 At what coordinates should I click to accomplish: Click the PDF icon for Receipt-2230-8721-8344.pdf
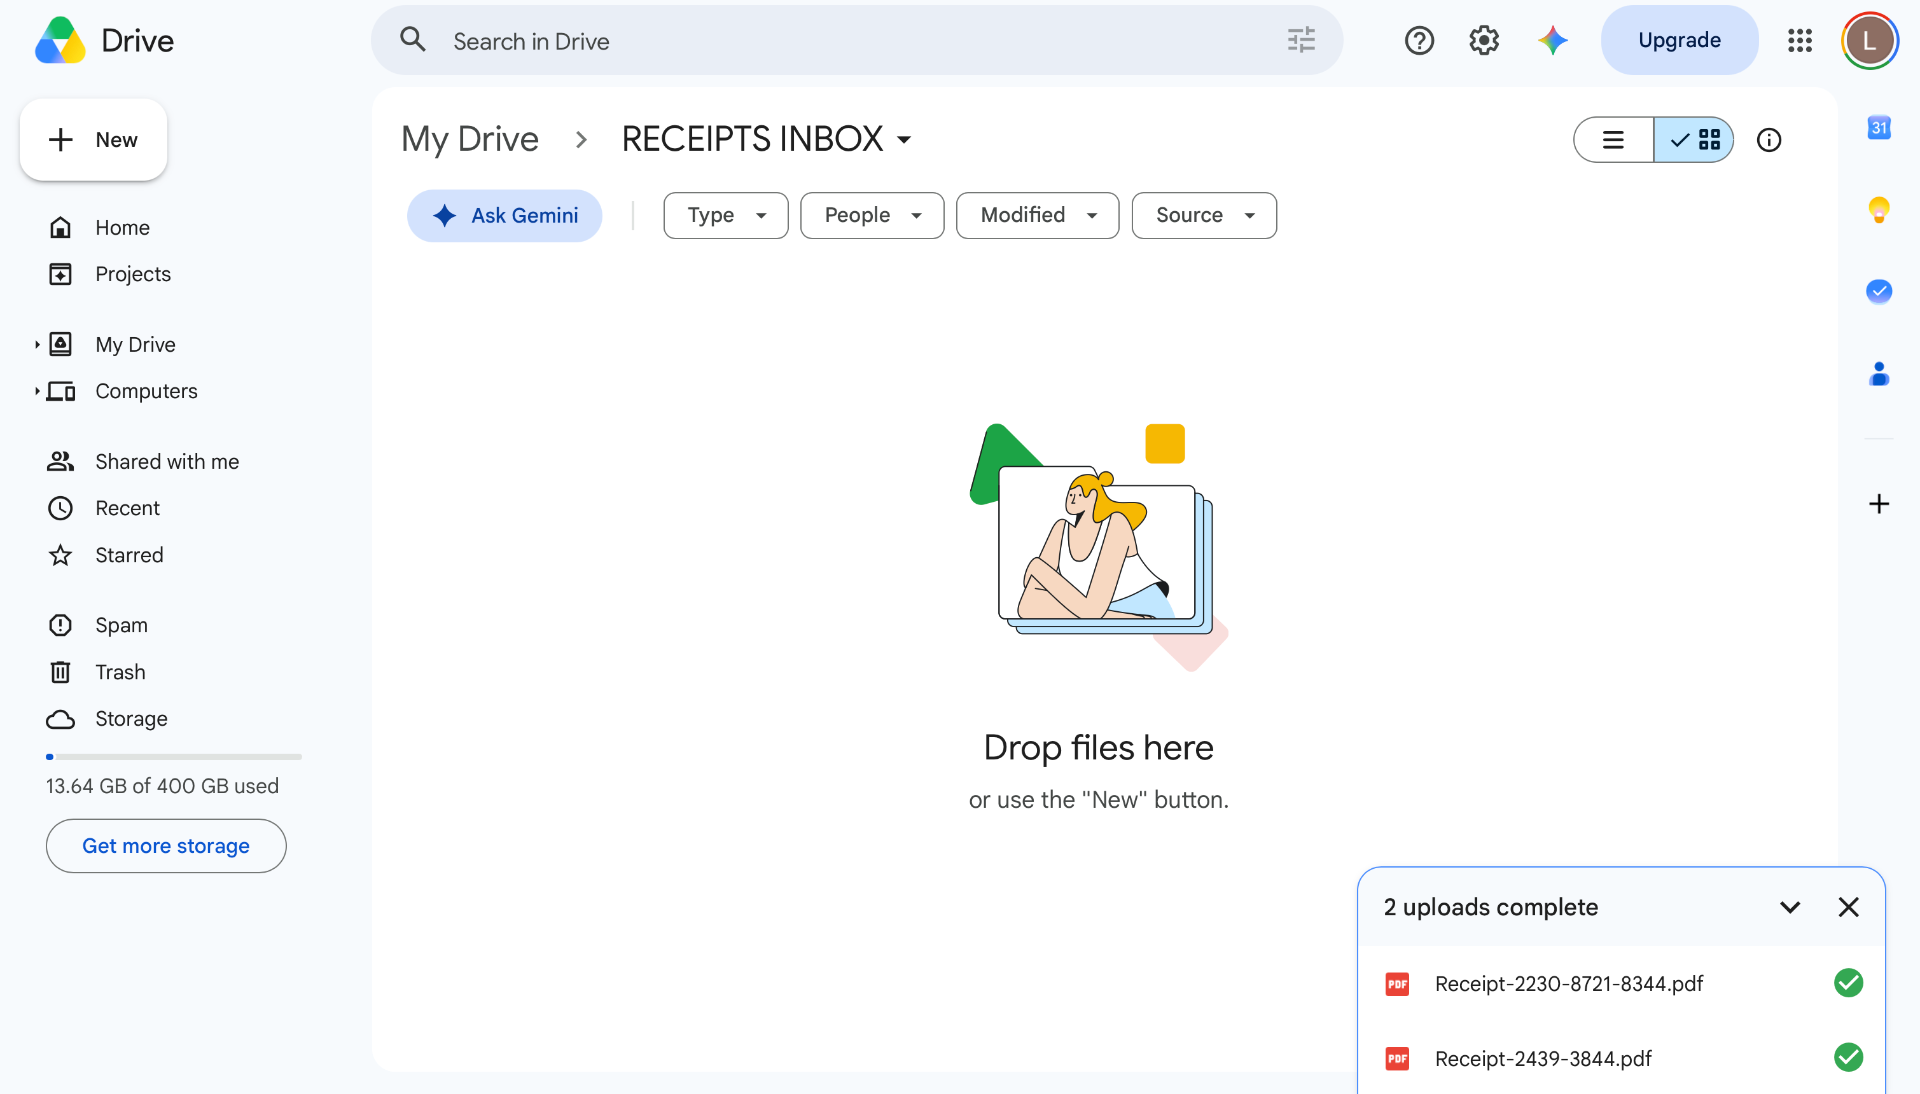click(x=1397, y=984)
